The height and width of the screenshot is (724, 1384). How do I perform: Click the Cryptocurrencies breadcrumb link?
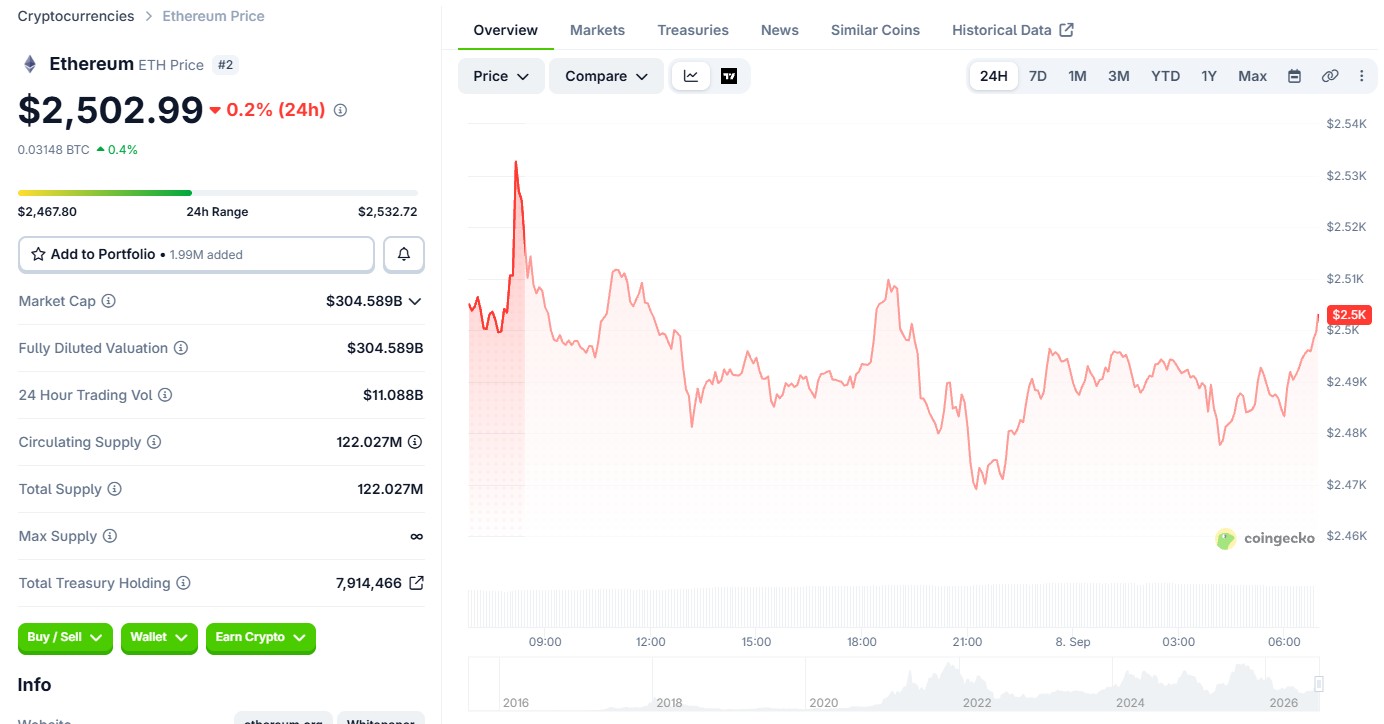click(76, 16)
